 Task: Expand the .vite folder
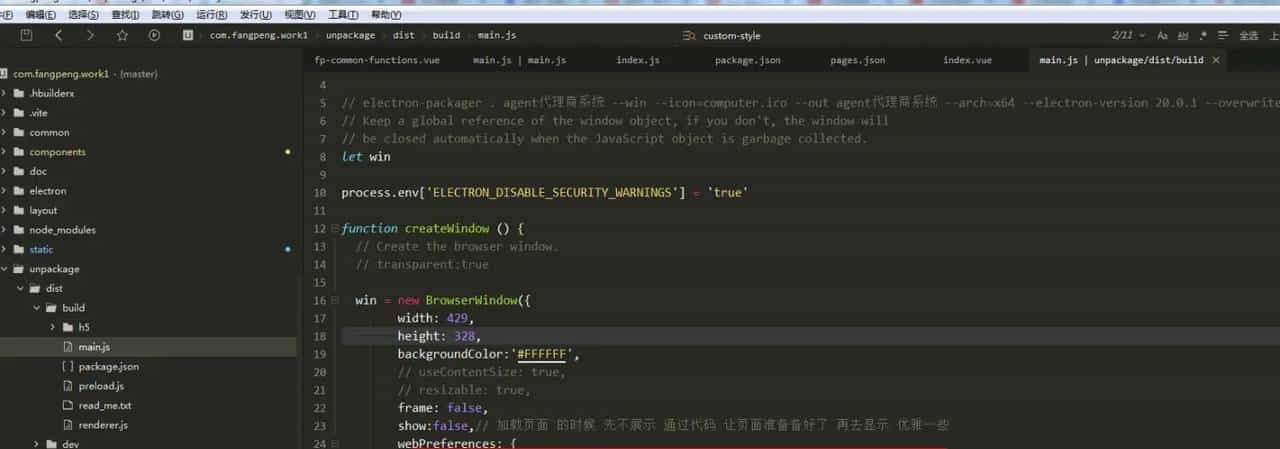click(5, 113)
